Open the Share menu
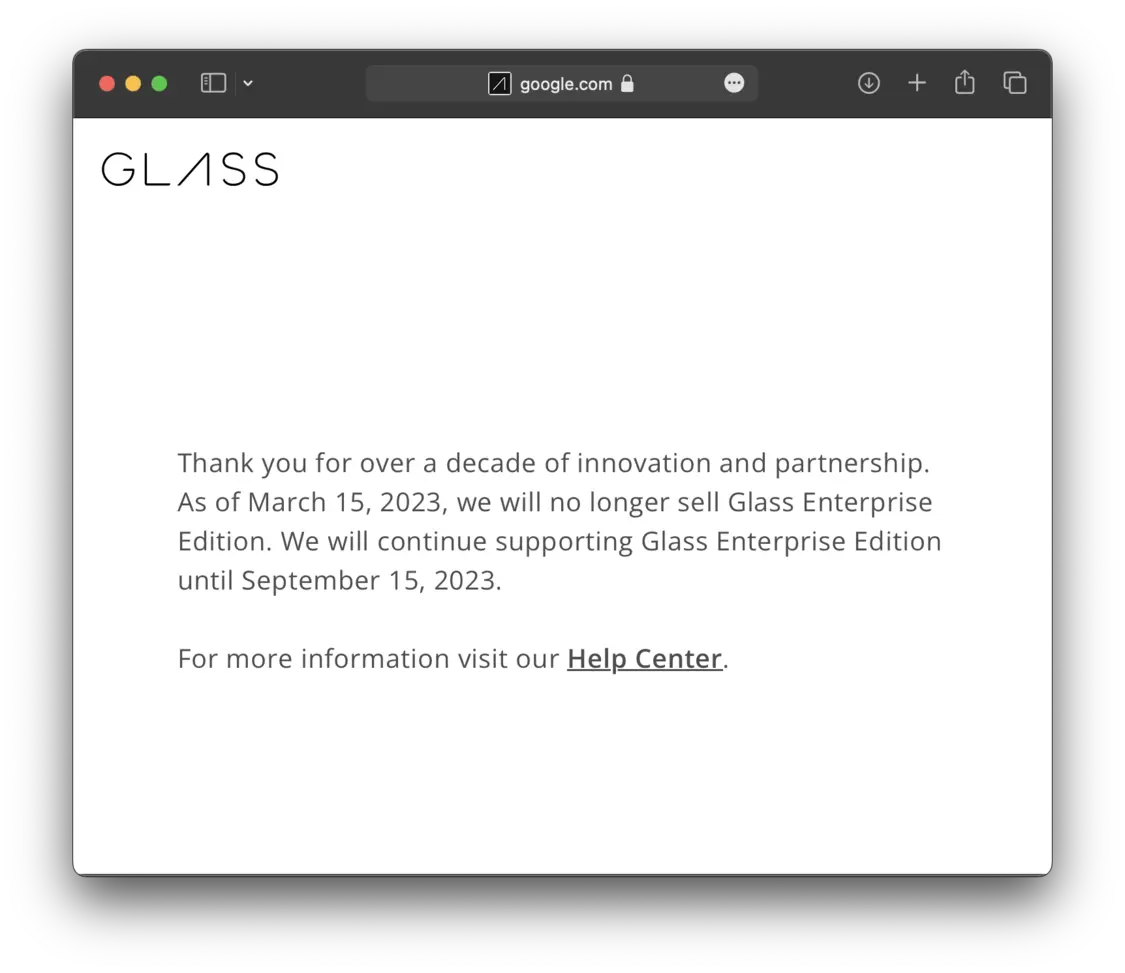The image size is (1125, 973). pyautogui.click(x=965, y=83)
